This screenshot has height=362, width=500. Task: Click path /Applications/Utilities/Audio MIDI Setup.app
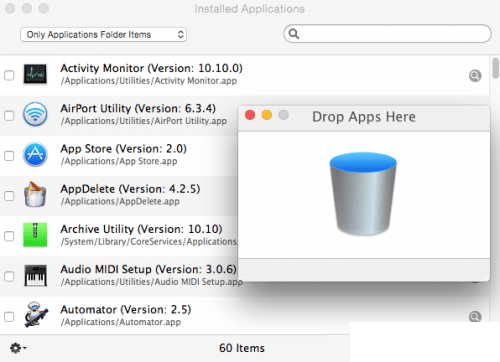(152, 282)
